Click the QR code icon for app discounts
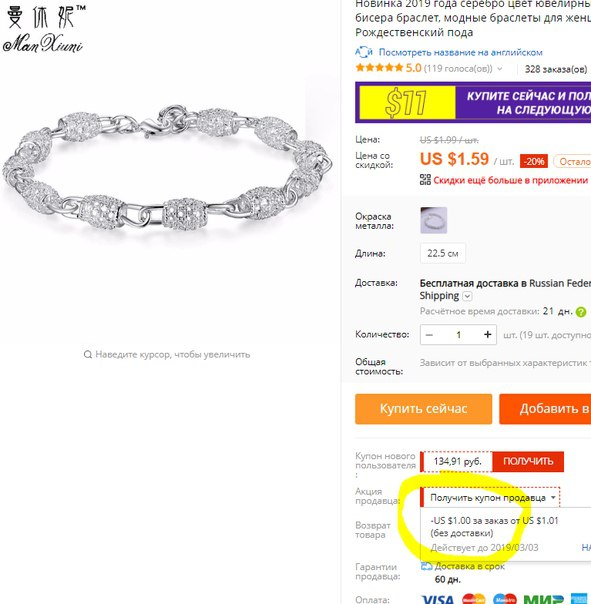Image resolution: width=591 pixels, height=604 pixels. tap(425, 180)
